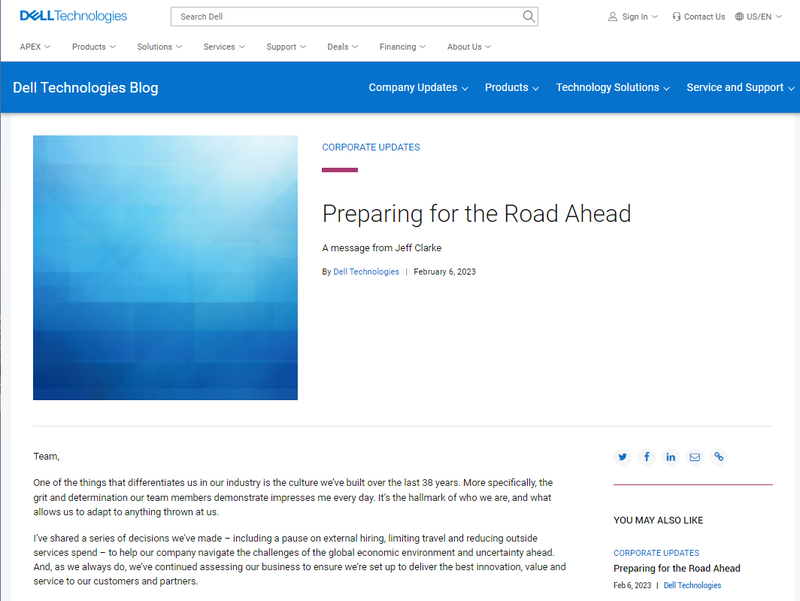
Task: Click the CORPORATE UPDATES category heading
Action: [x=371, y=147]
